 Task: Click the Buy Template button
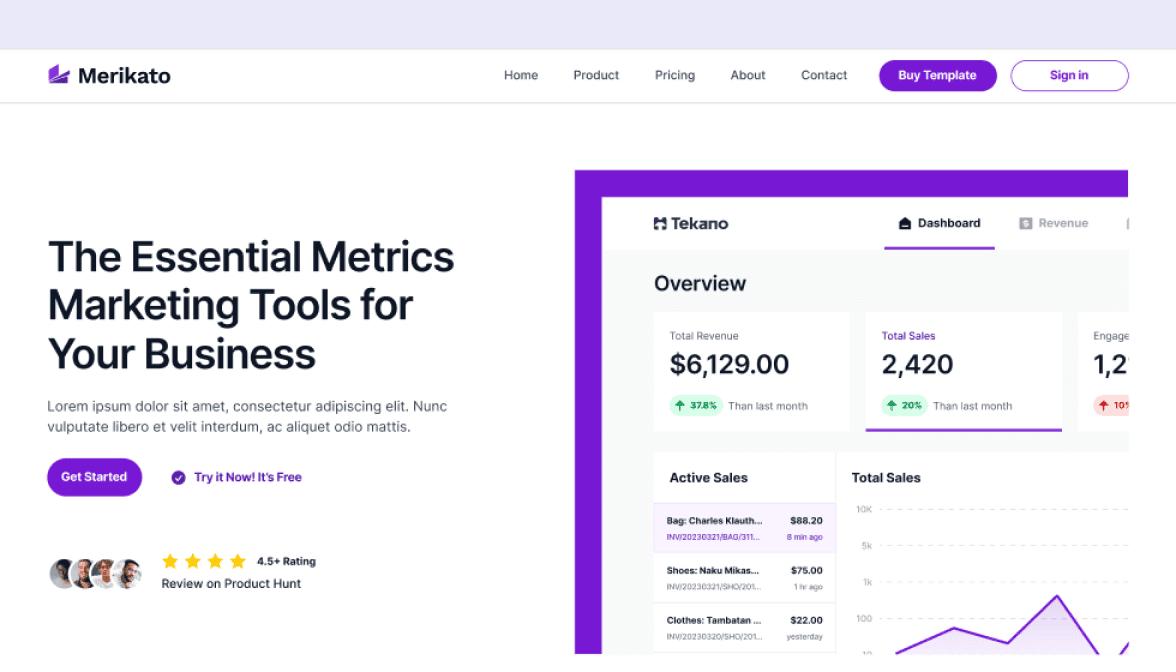coord(937,75)
